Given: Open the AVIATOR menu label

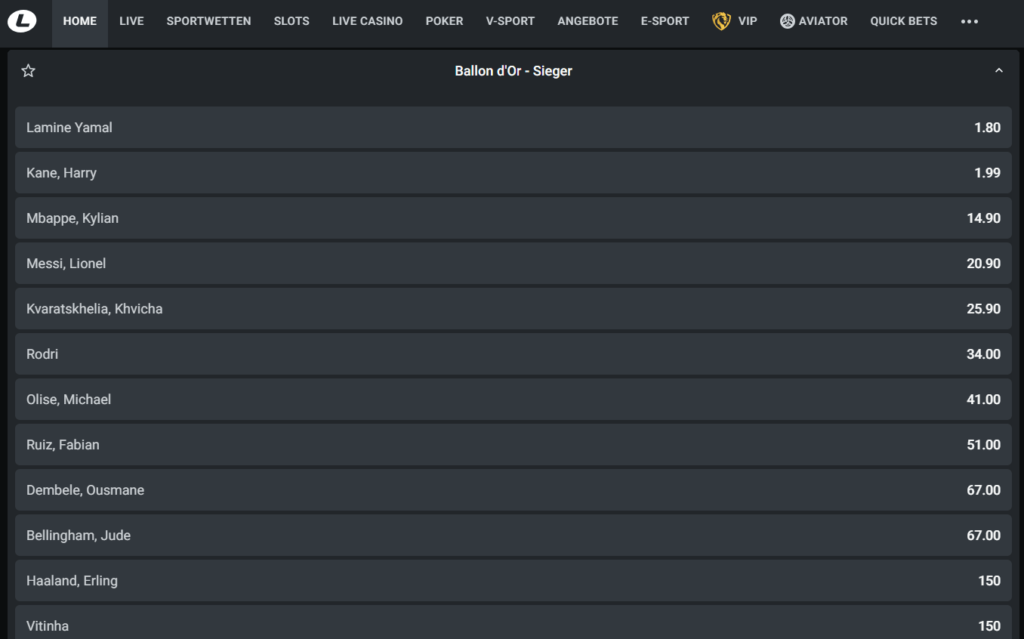Looking at the screenshot, I should [x=823, y=21].
